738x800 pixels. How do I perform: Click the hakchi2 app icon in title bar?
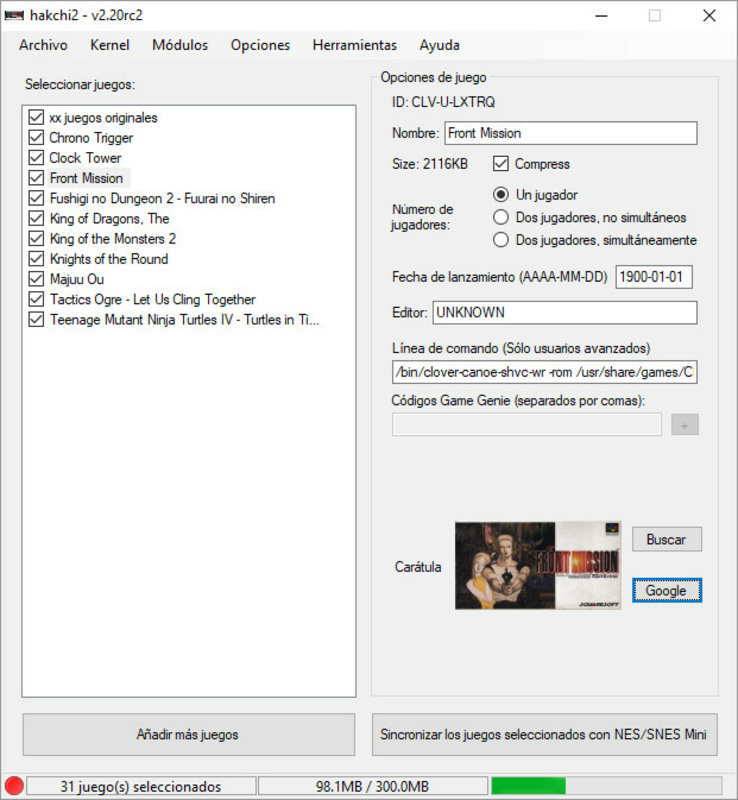point(14,15)
